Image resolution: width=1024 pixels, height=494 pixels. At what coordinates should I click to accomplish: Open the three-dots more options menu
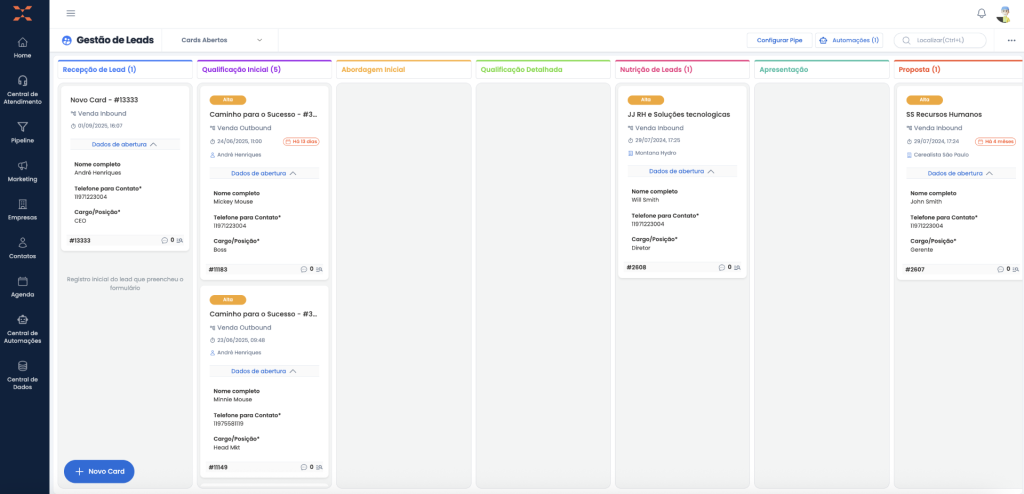point(1011,40)
